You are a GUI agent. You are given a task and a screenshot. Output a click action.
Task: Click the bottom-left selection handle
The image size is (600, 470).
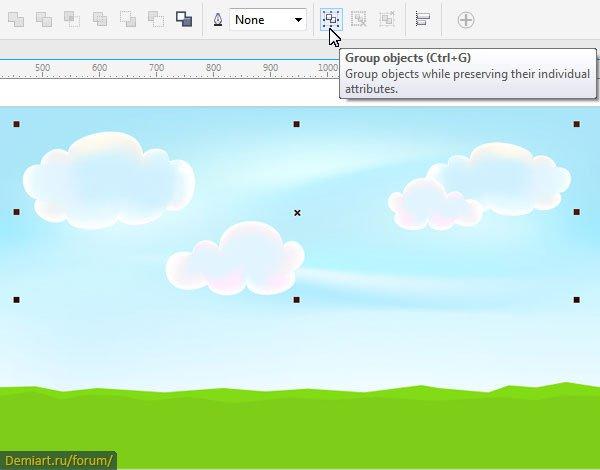[16, 300]
